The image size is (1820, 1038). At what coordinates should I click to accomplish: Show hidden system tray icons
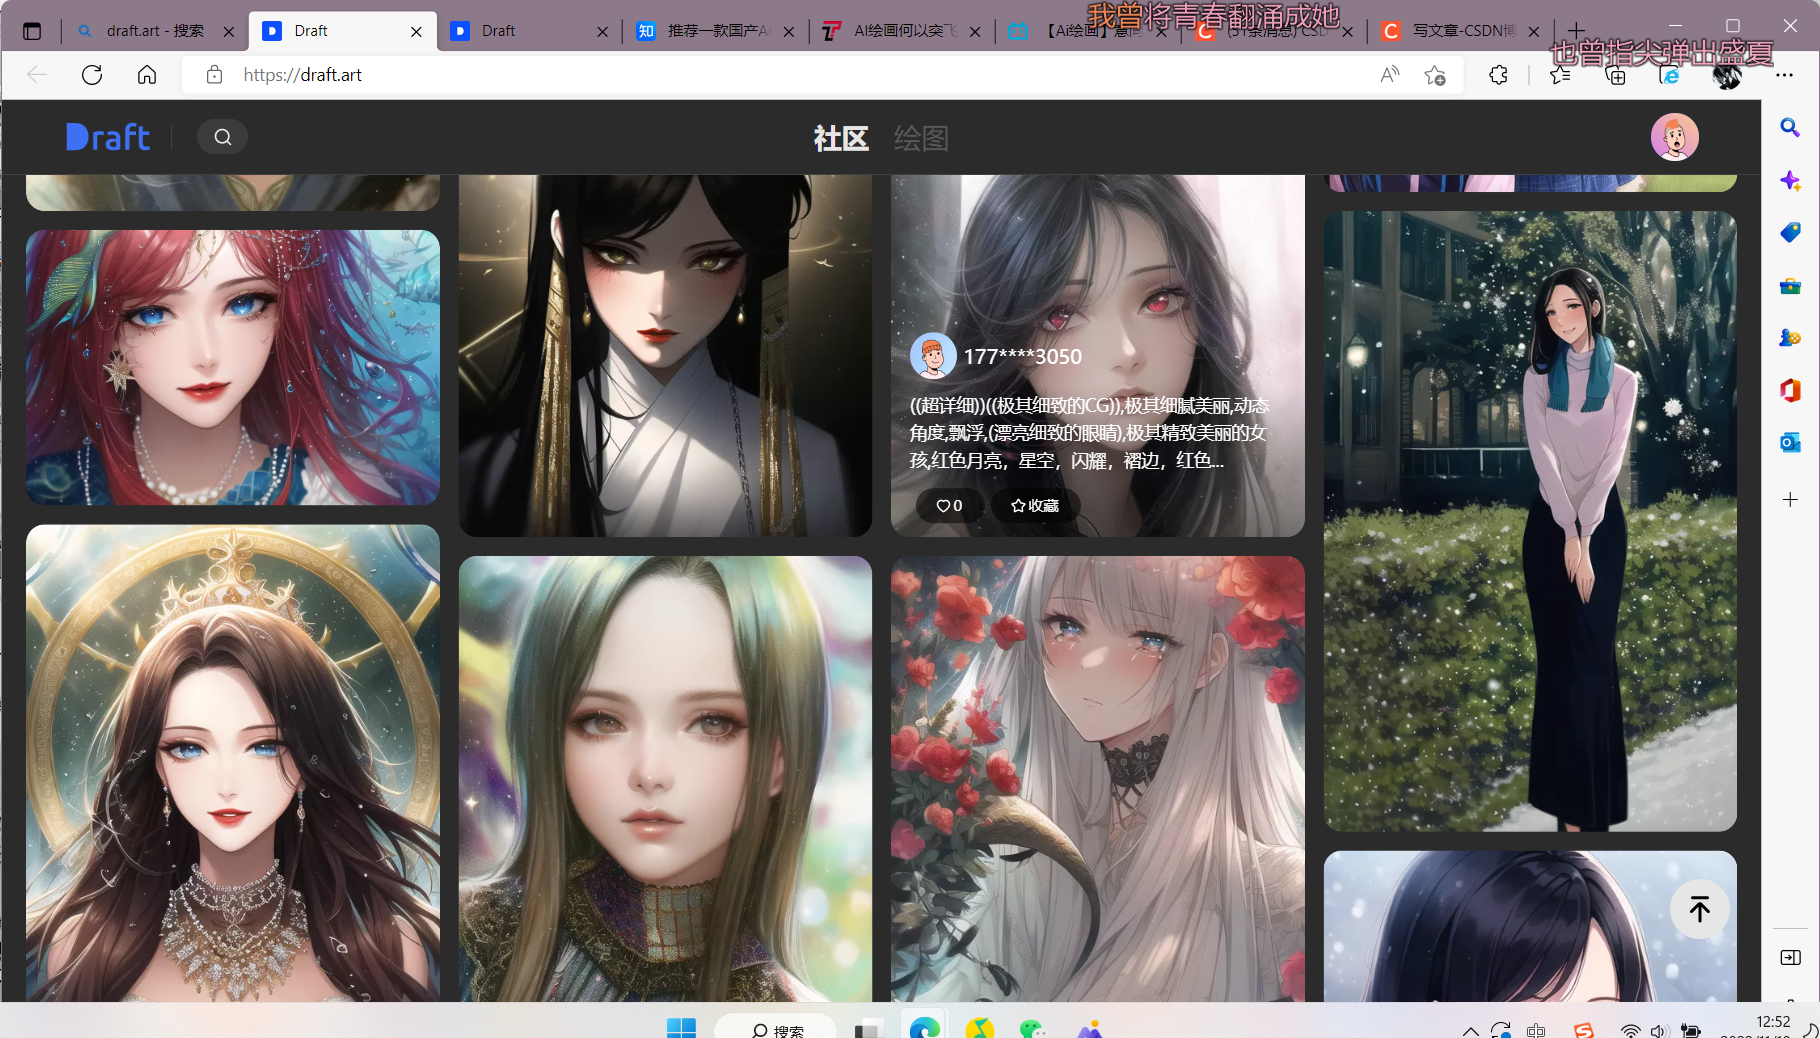(1470, 1030)
